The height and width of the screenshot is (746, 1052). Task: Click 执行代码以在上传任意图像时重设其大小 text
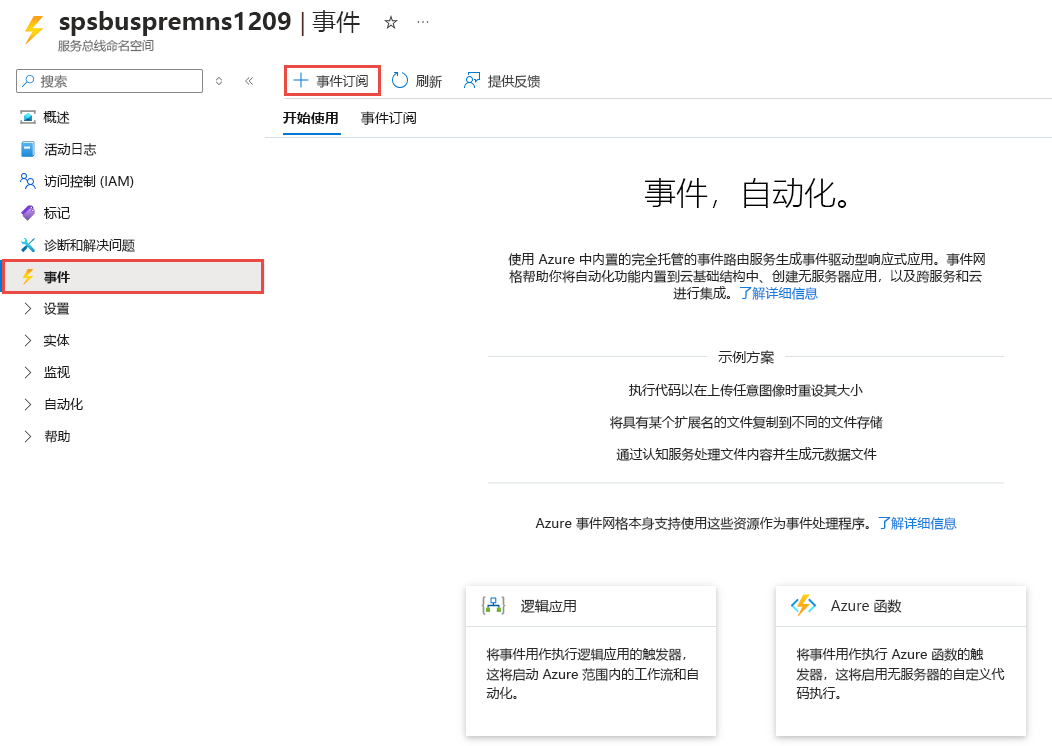pos(745,390)
